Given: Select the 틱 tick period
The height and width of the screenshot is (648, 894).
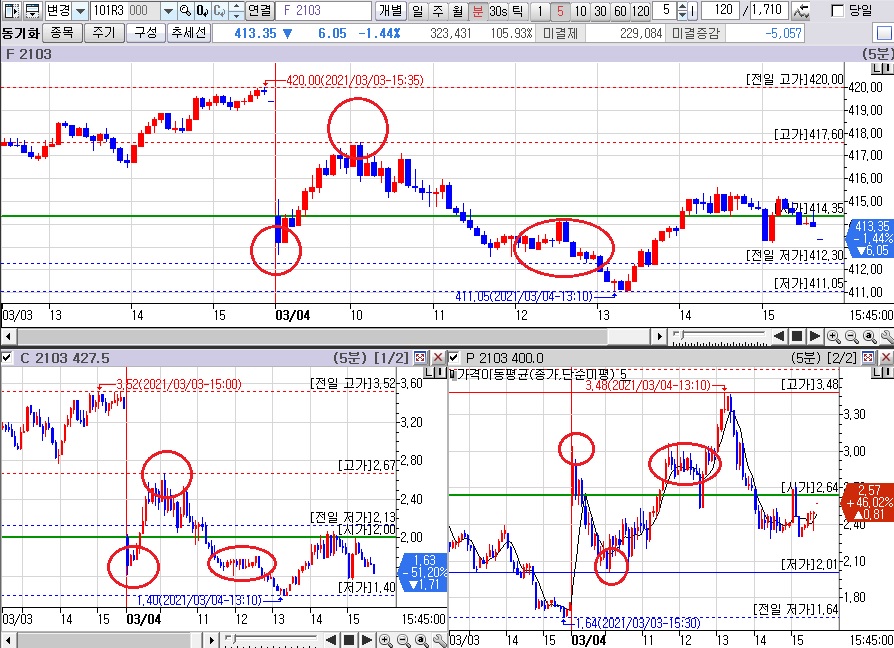Looking at the screenshot, I should click(x=517, y=10).
